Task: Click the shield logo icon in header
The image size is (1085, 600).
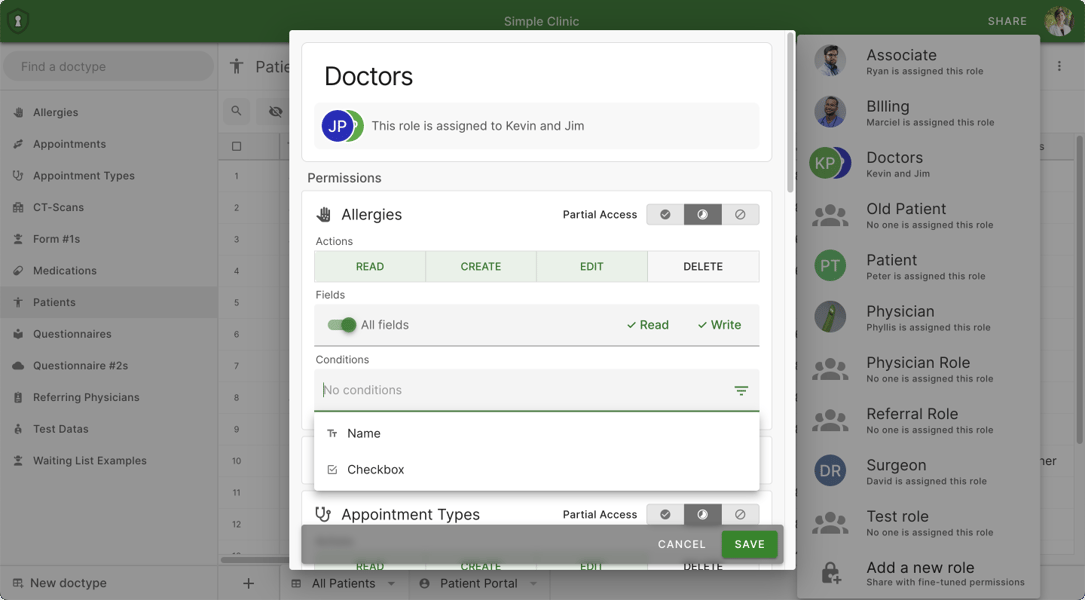Action: (x=18, y=21)
